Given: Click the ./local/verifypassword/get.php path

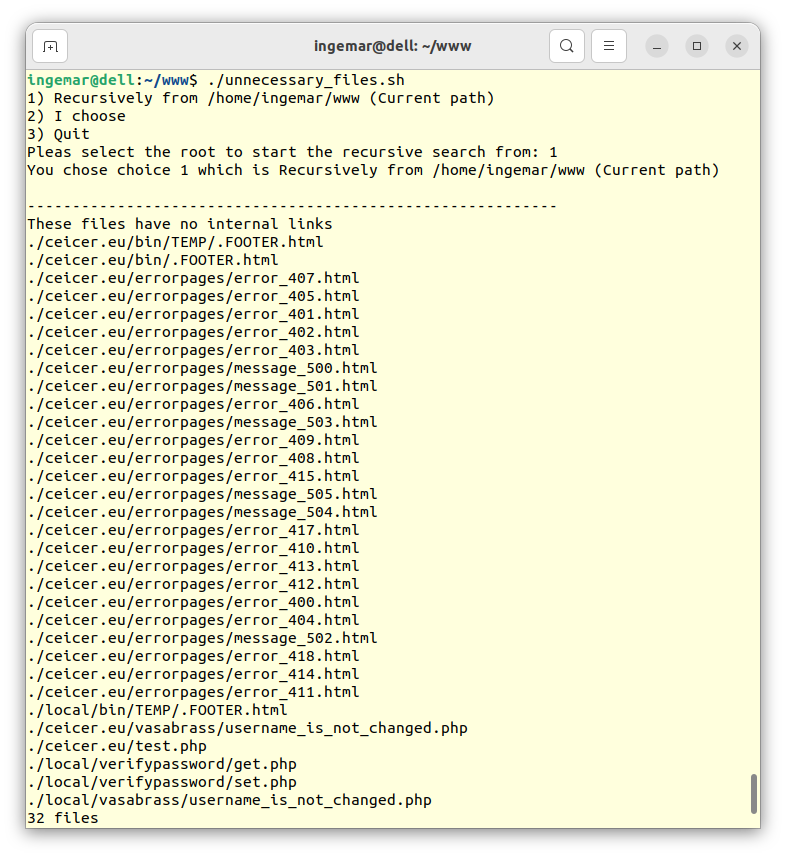Looking at the screenshot, I should click(162, 764).
